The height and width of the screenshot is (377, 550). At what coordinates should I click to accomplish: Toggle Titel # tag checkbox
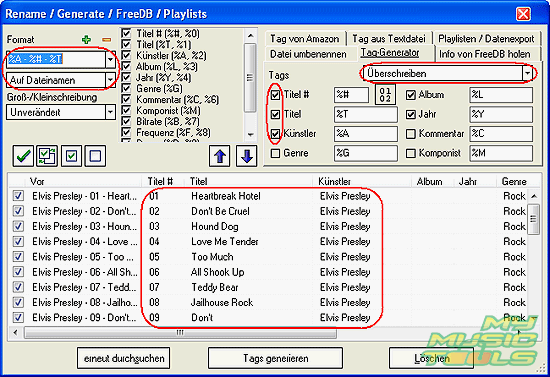coord(275,95)
